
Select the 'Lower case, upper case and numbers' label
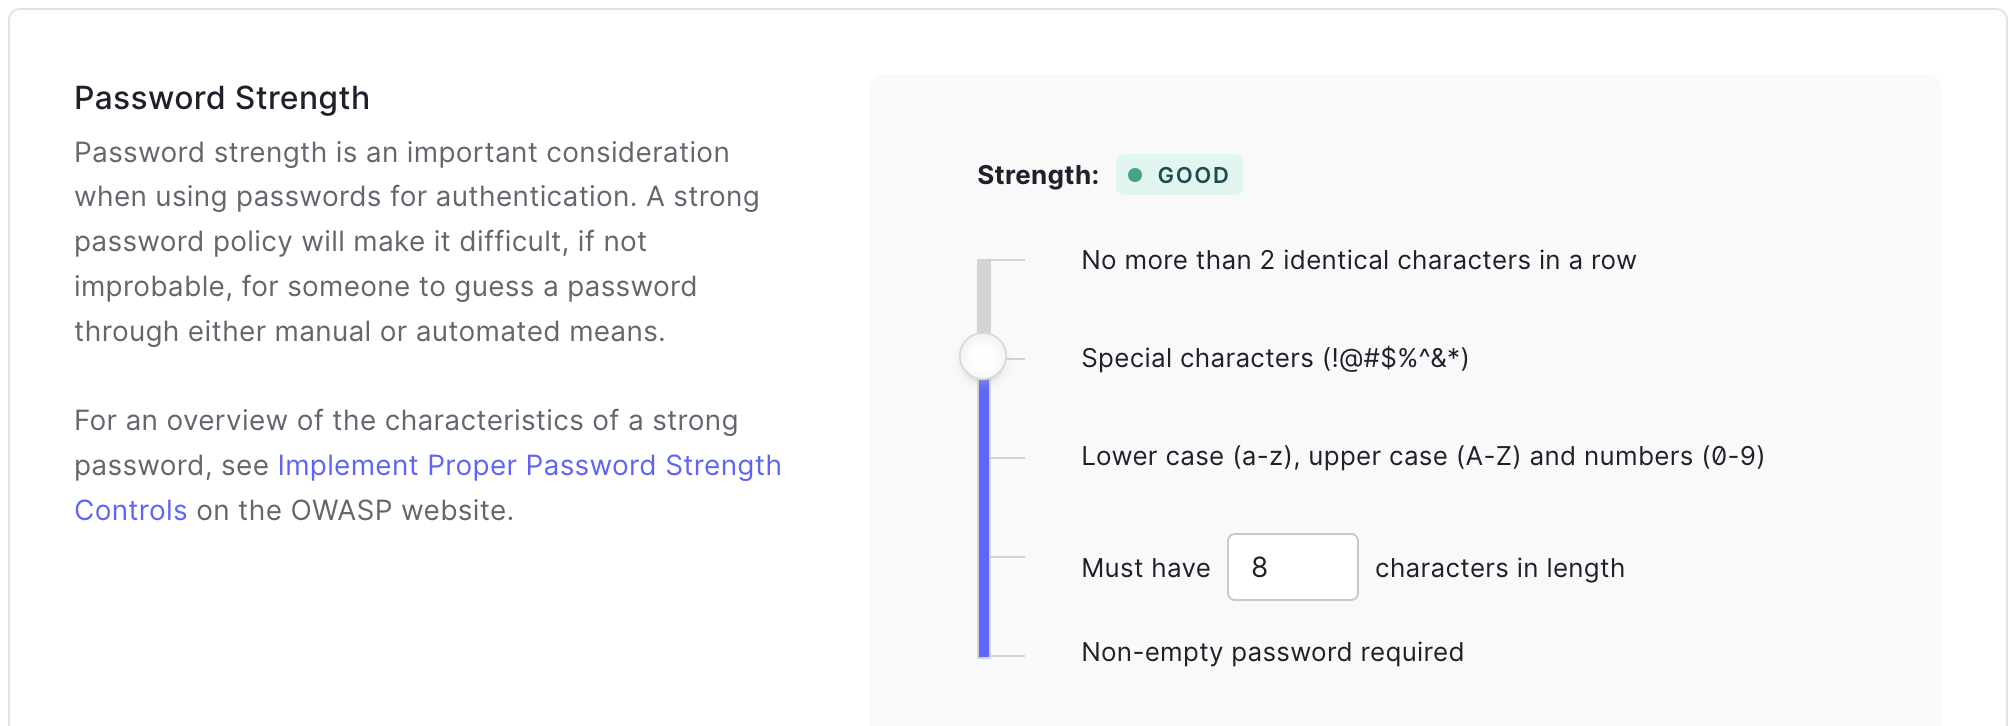(1422, 456)
